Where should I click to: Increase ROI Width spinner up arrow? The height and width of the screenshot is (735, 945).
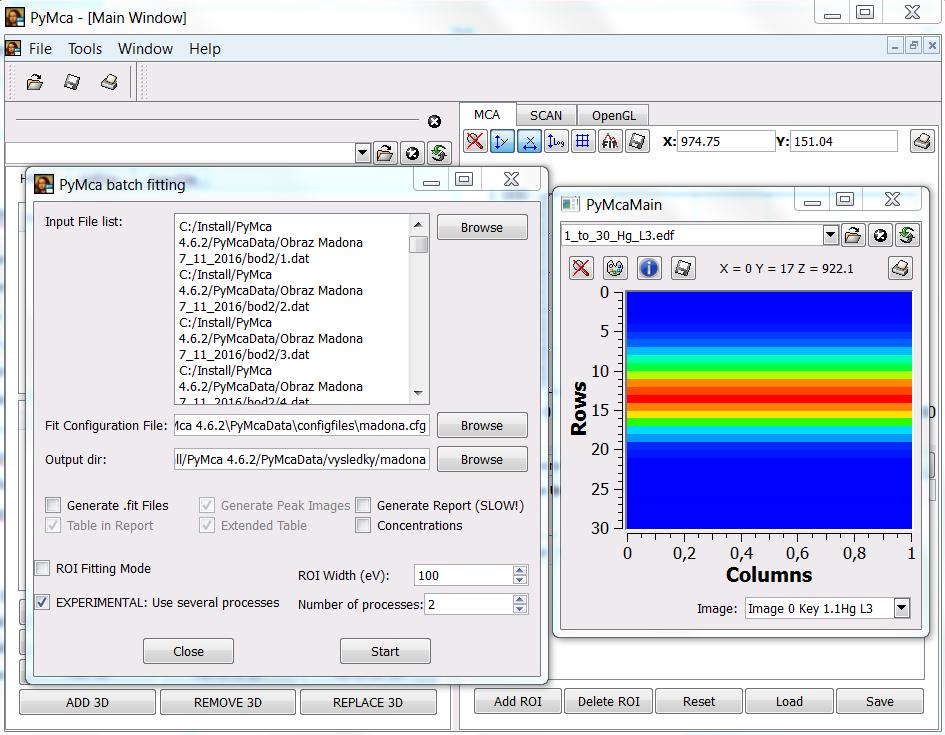pos(520,570)
